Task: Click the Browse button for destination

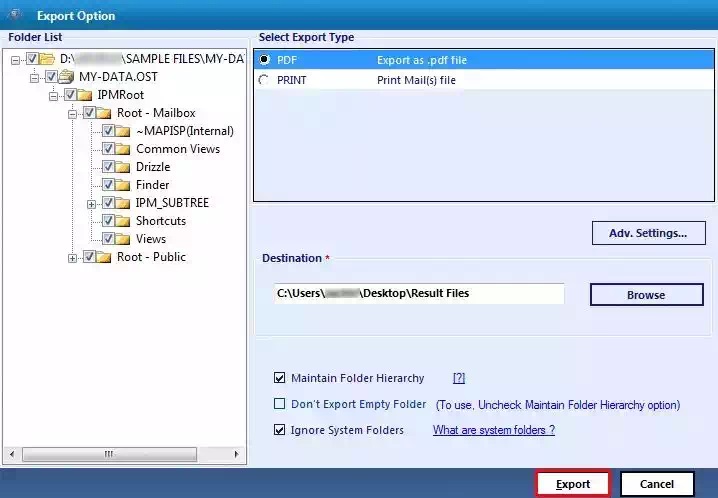Action: [647, 295]
